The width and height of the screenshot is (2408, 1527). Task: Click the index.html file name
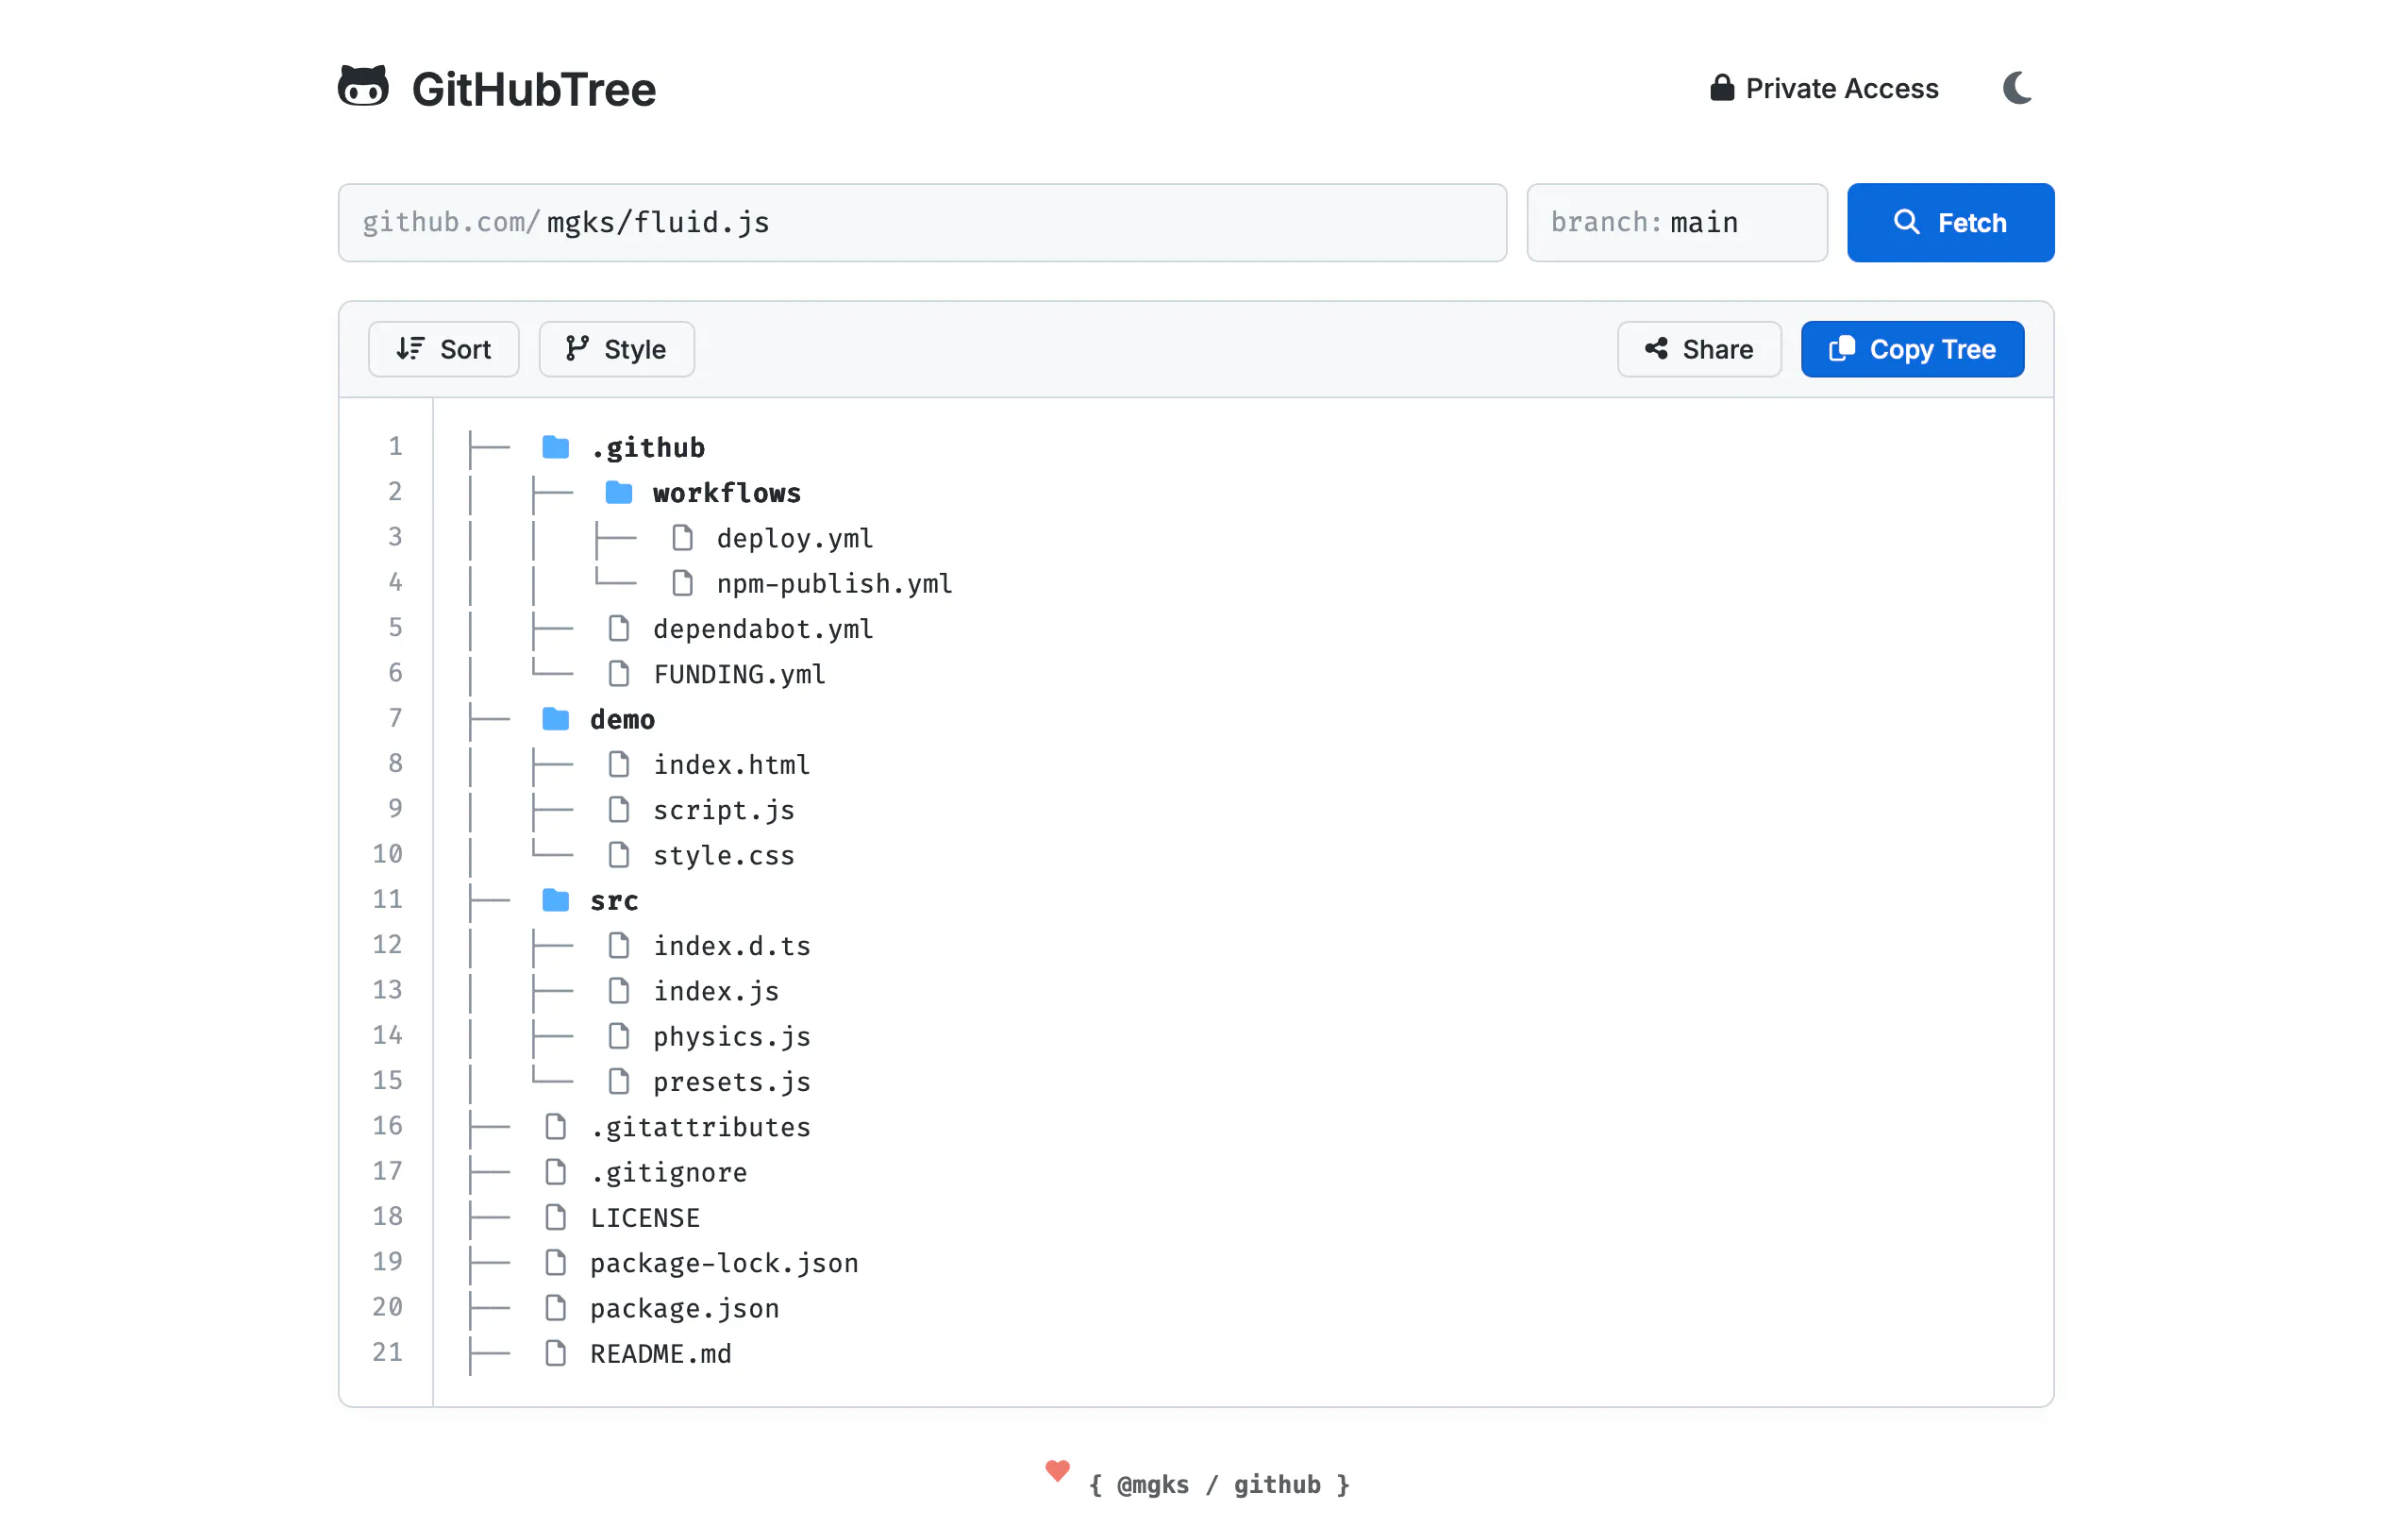click(x=731, y=764)
